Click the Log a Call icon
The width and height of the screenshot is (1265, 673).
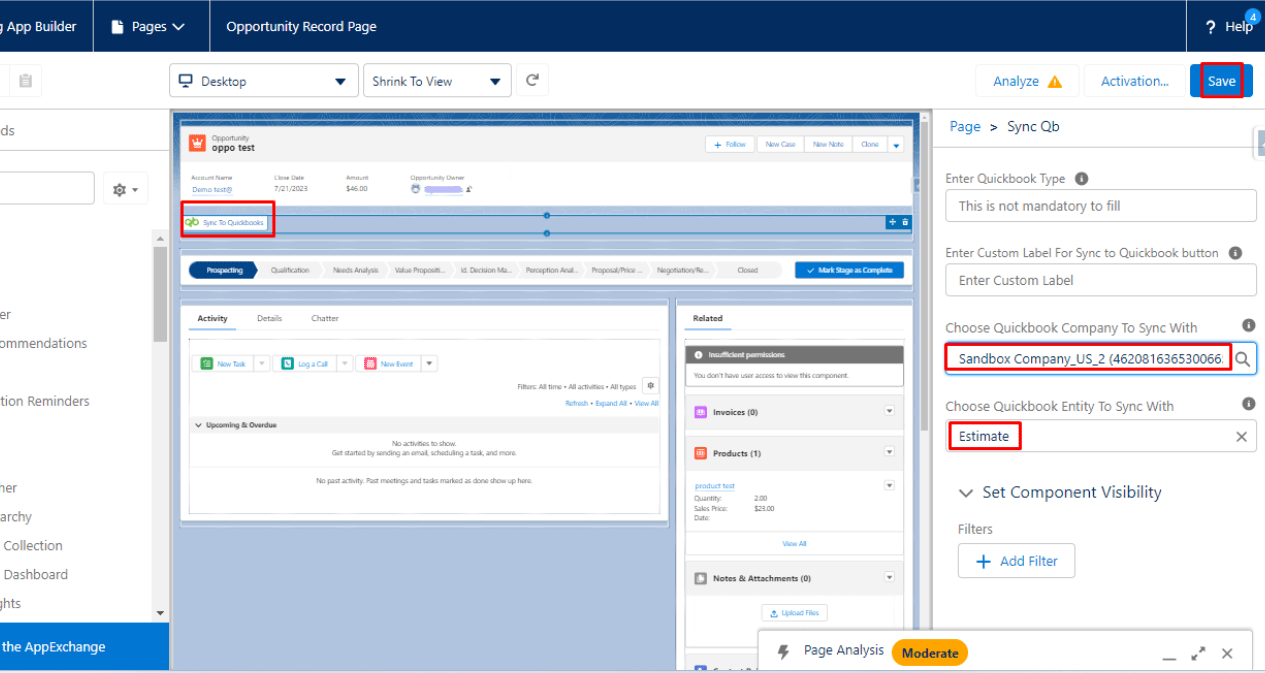pos(288,364)
